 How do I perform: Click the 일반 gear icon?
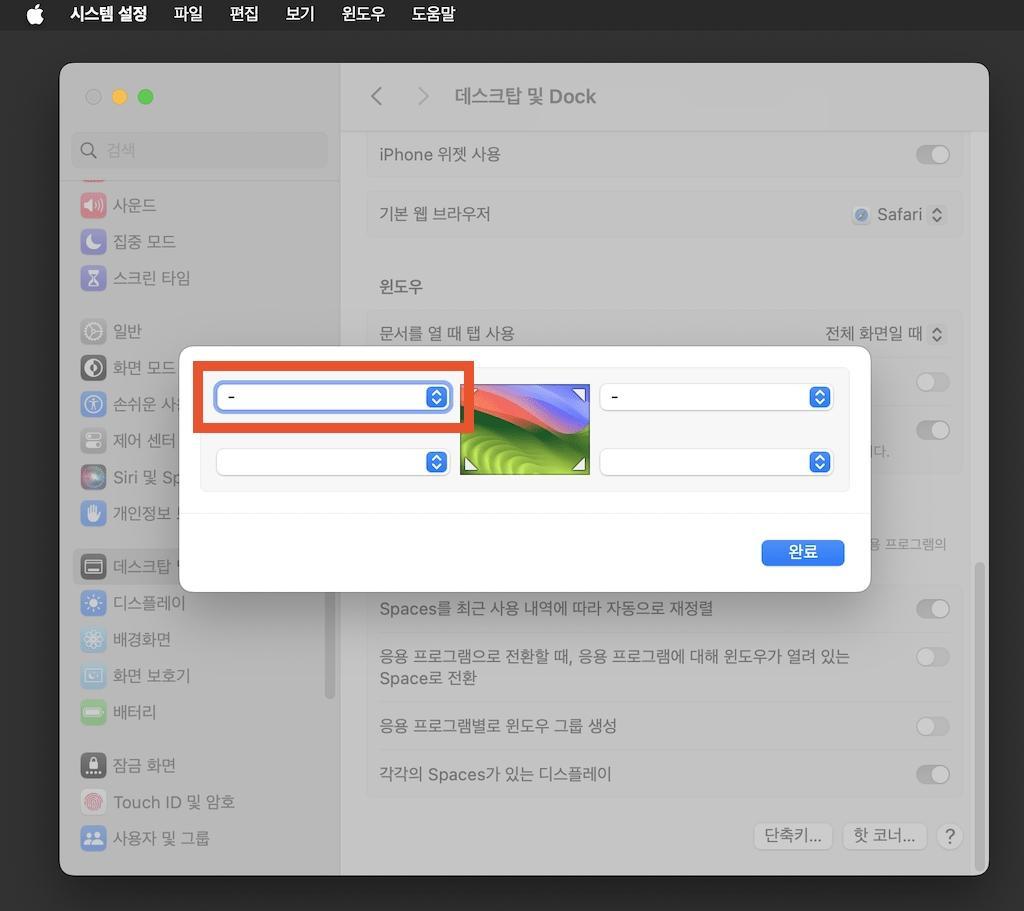93,332
